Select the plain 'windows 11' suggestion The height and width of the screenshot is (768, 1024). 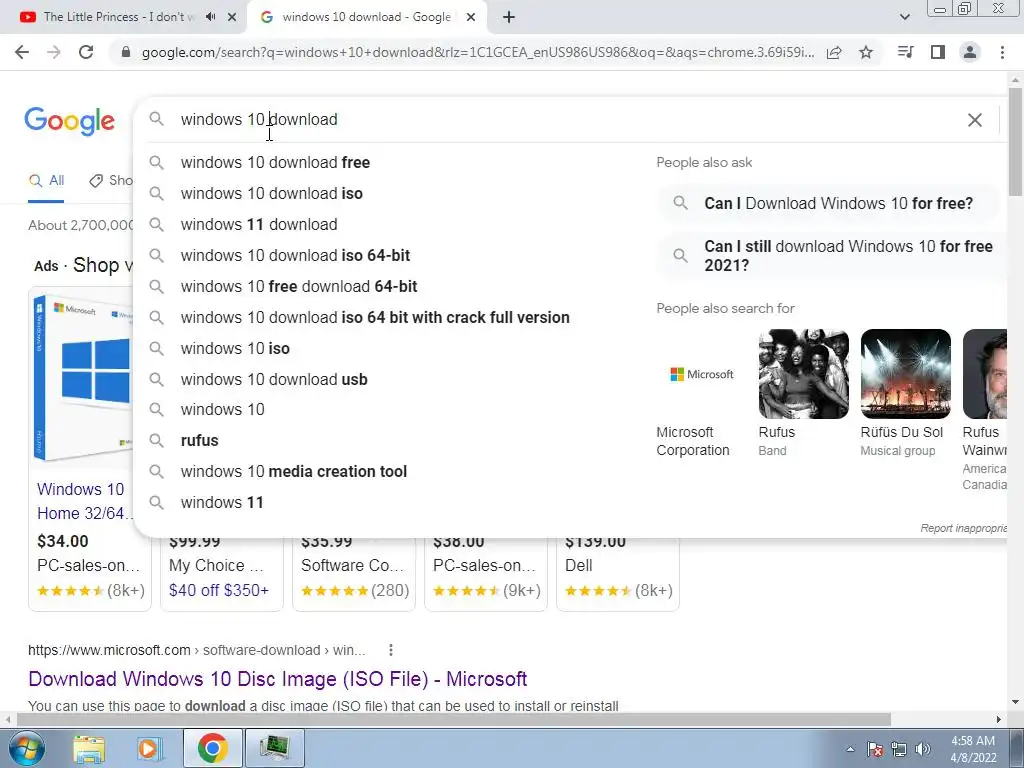221,503
